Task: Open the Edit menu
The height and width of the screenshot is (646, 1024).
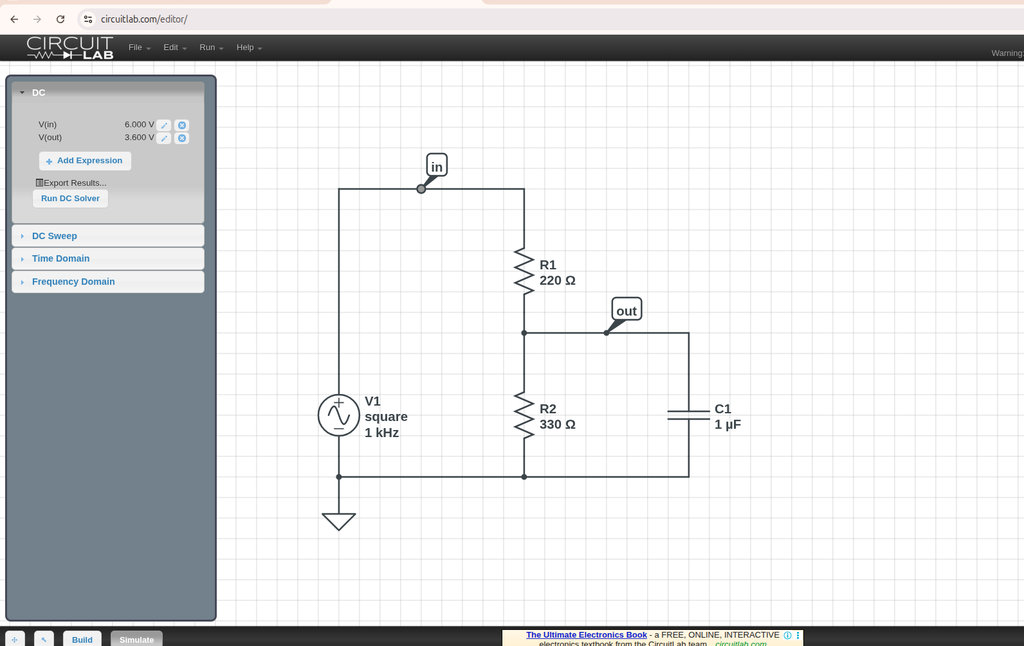Action: click(x=174, y=48)
